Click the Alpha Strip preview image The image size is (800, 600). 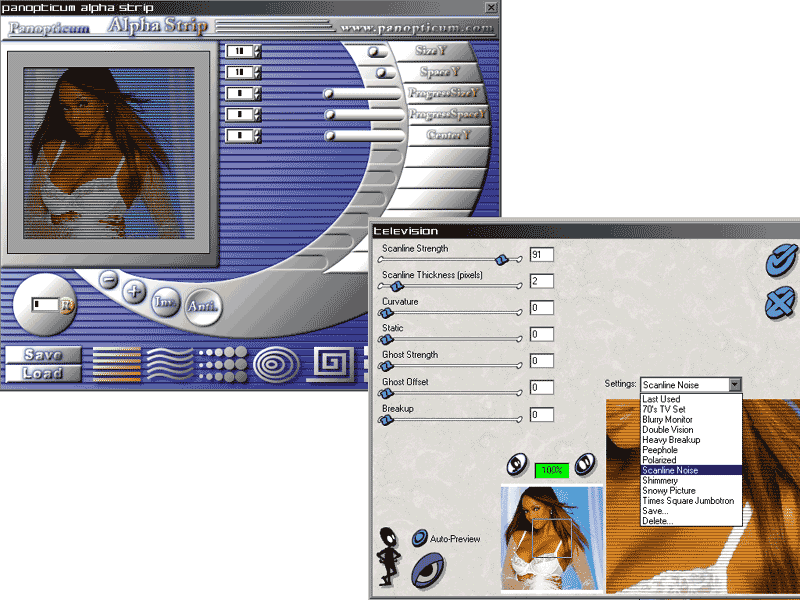coord(109,153)
